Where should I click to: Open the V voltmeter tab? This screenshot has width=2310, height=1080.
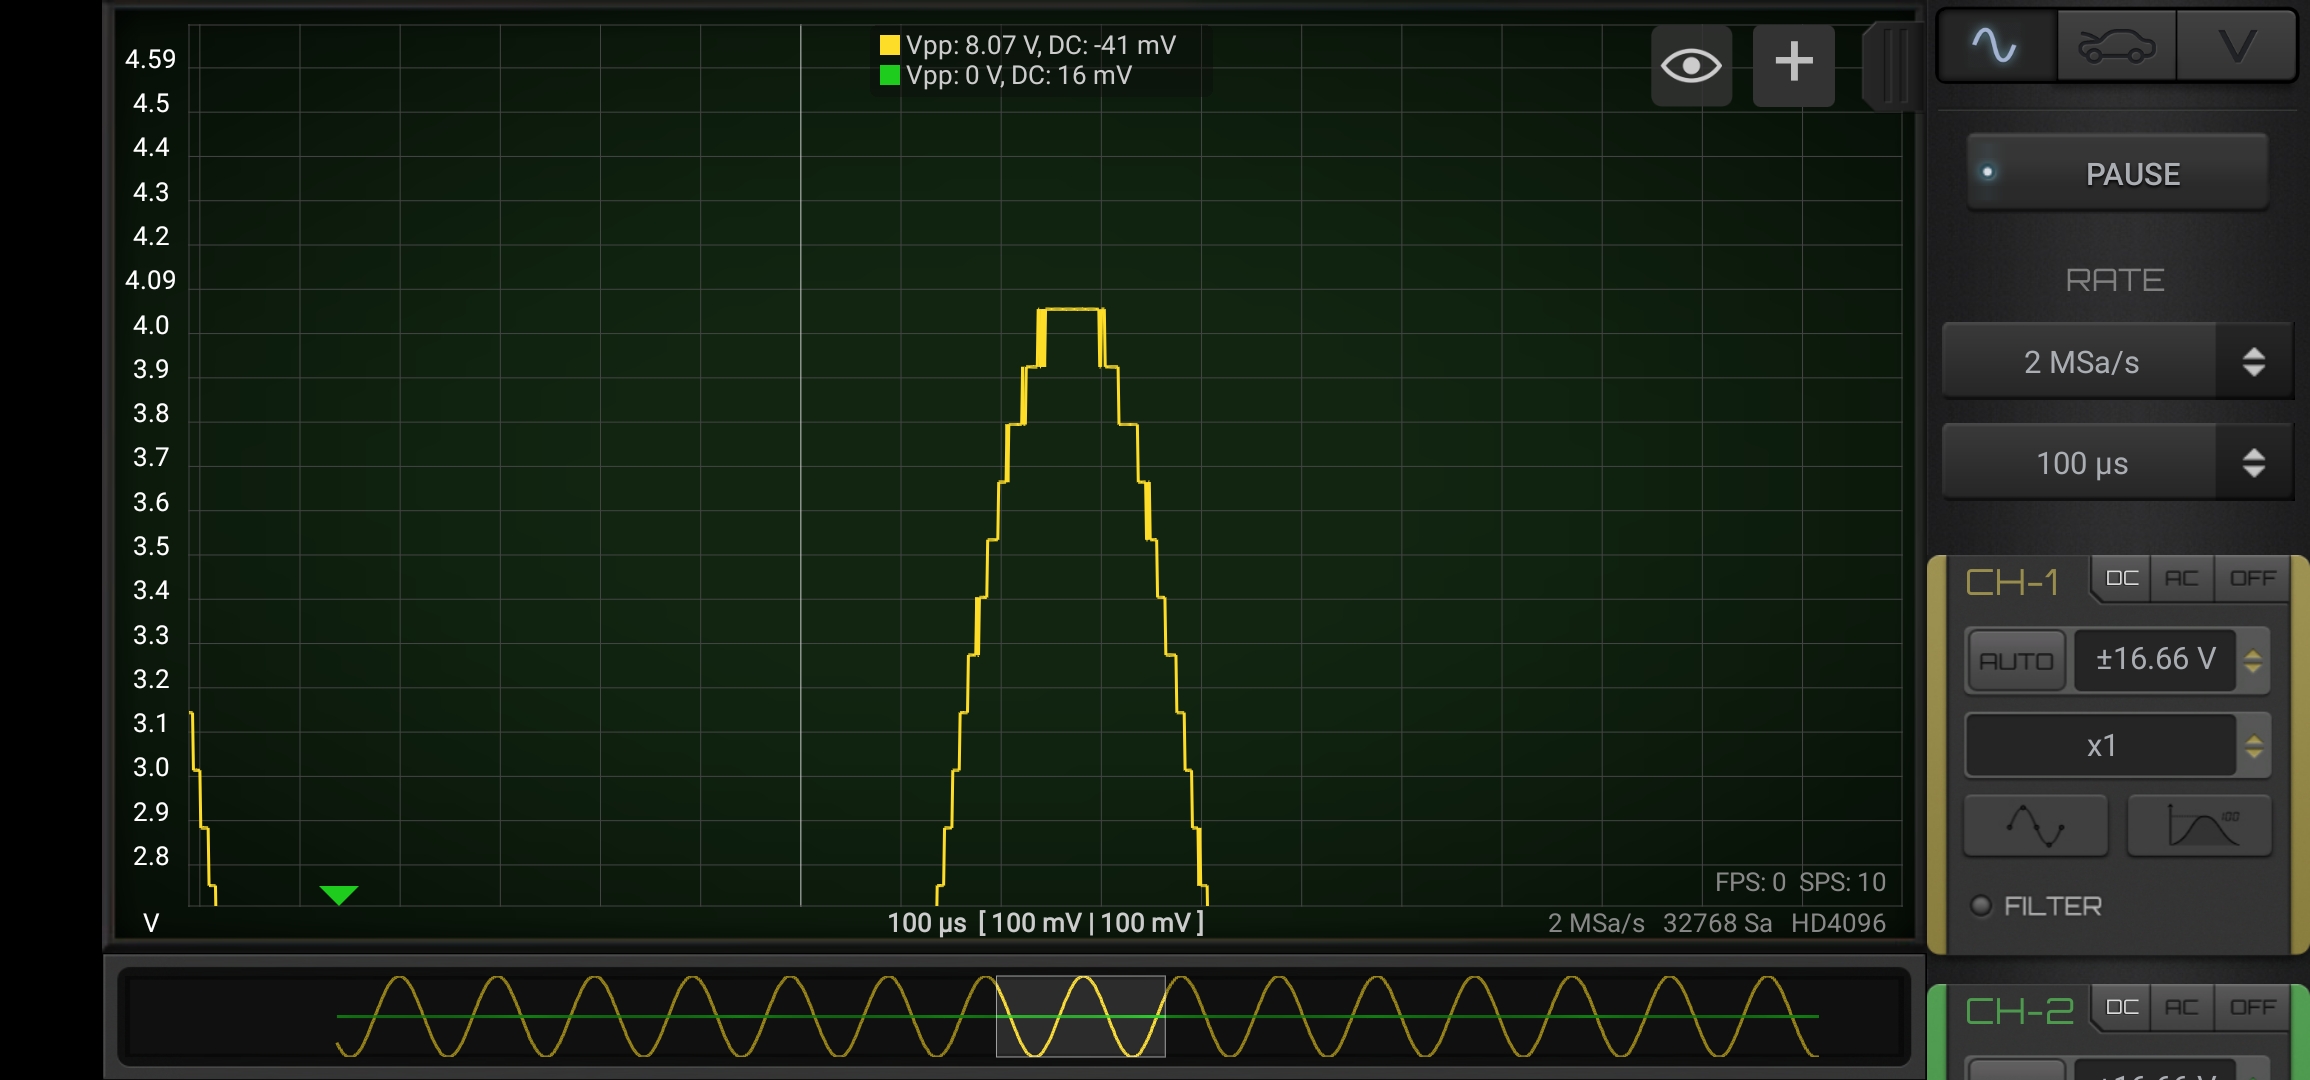(2236, 46)
